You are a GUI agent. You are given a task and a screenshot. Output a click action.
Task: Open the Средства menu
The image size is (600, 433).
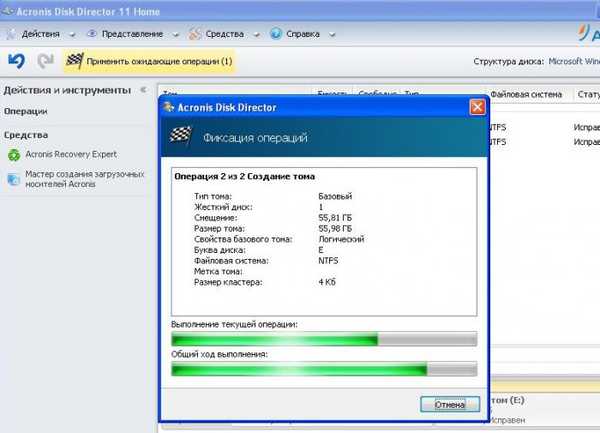(225, 34)
